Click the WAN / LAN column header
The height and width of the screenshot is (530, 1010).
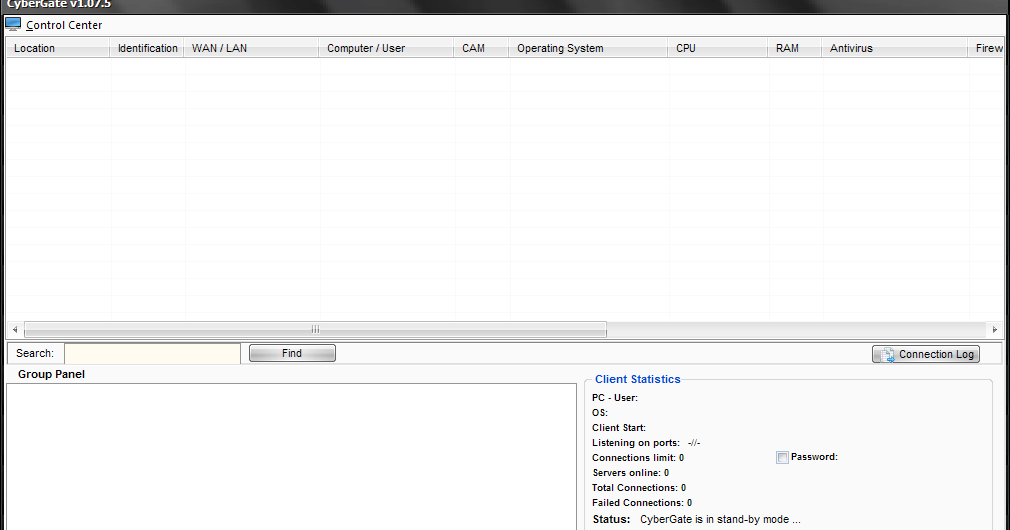pyautogui.click(x=251, y=48)
